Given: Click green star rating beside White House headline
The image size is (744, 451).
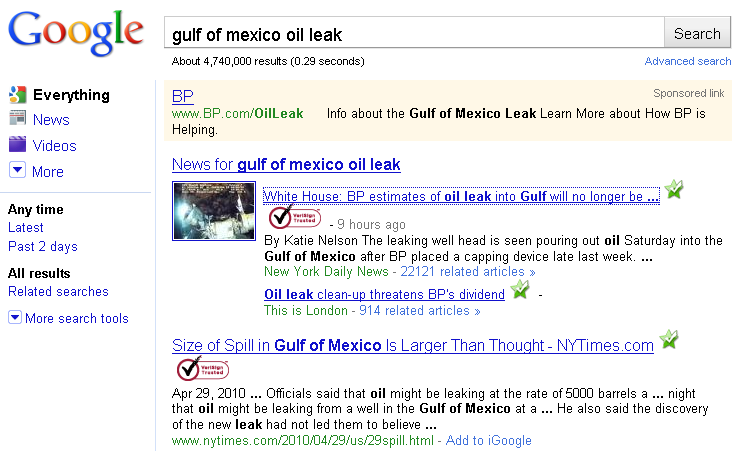Looking at the screenshot, I should (x=674, y=189).
